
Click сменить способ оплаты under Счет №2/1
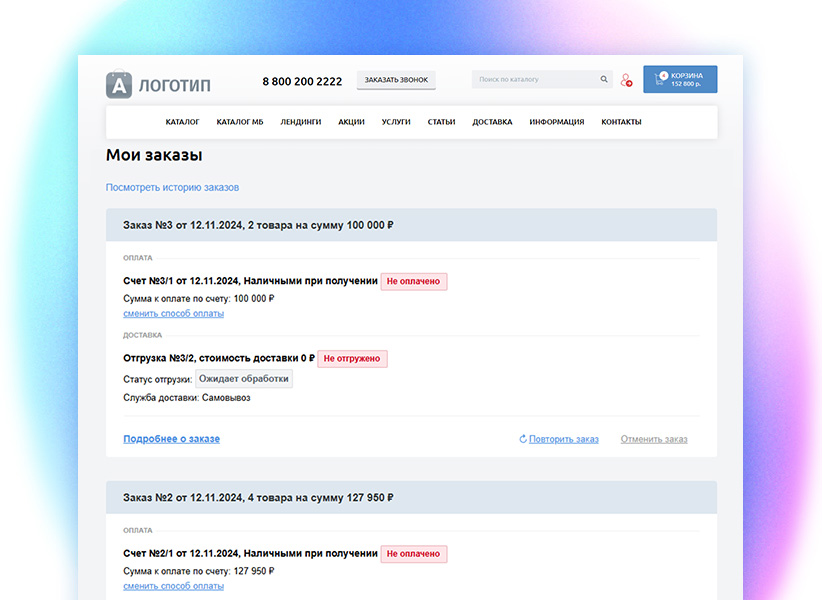(173, 586)
